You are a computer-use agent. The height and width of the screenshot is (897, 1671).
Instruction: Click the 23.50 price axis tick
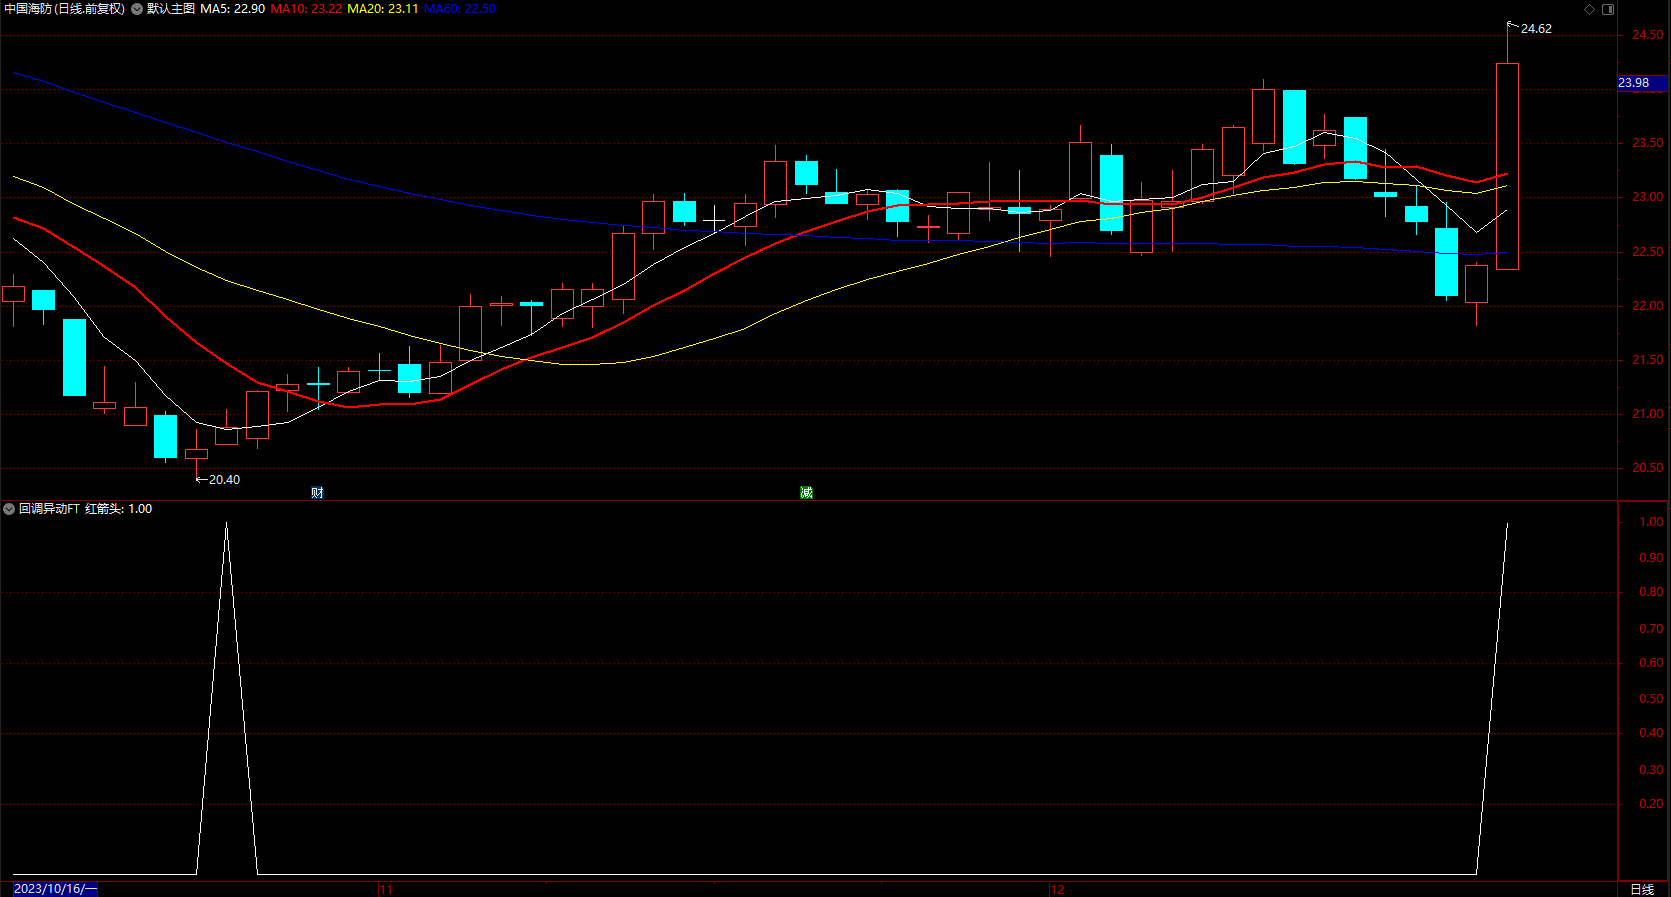pyautogui.click(x=1648, y=143)
